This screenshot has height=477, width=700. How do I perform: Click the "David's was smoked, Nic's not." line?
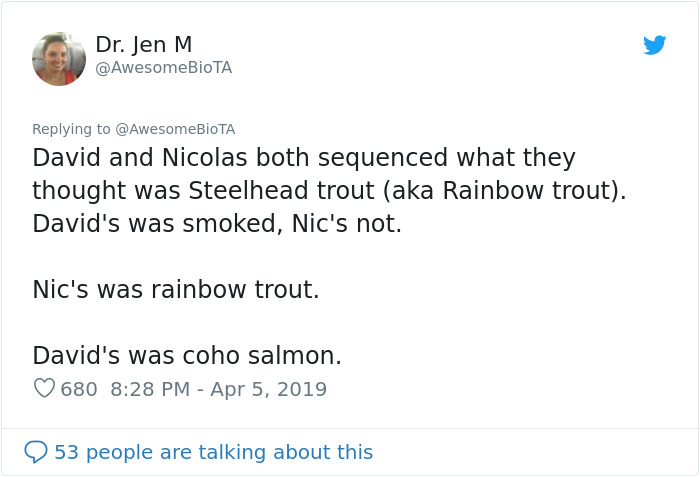[x=216, y=223]
